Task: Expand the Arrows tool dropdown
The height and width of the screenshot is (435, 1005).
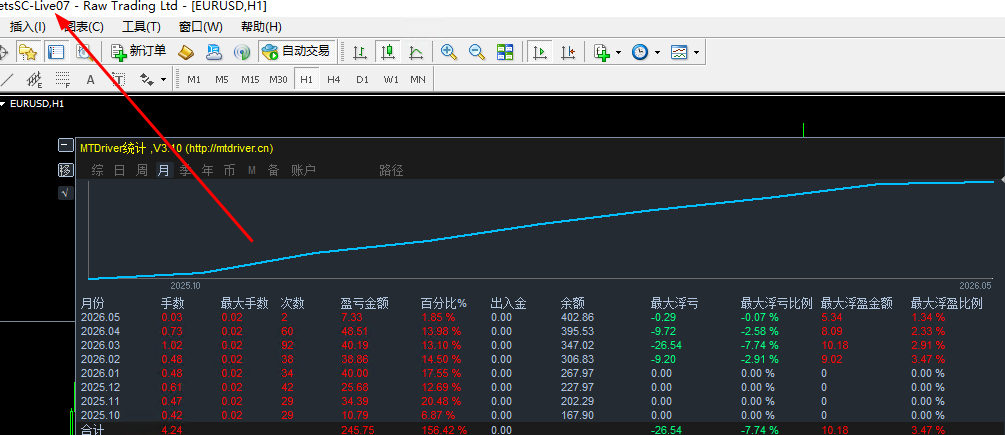Action: click(x=163, y=80)
